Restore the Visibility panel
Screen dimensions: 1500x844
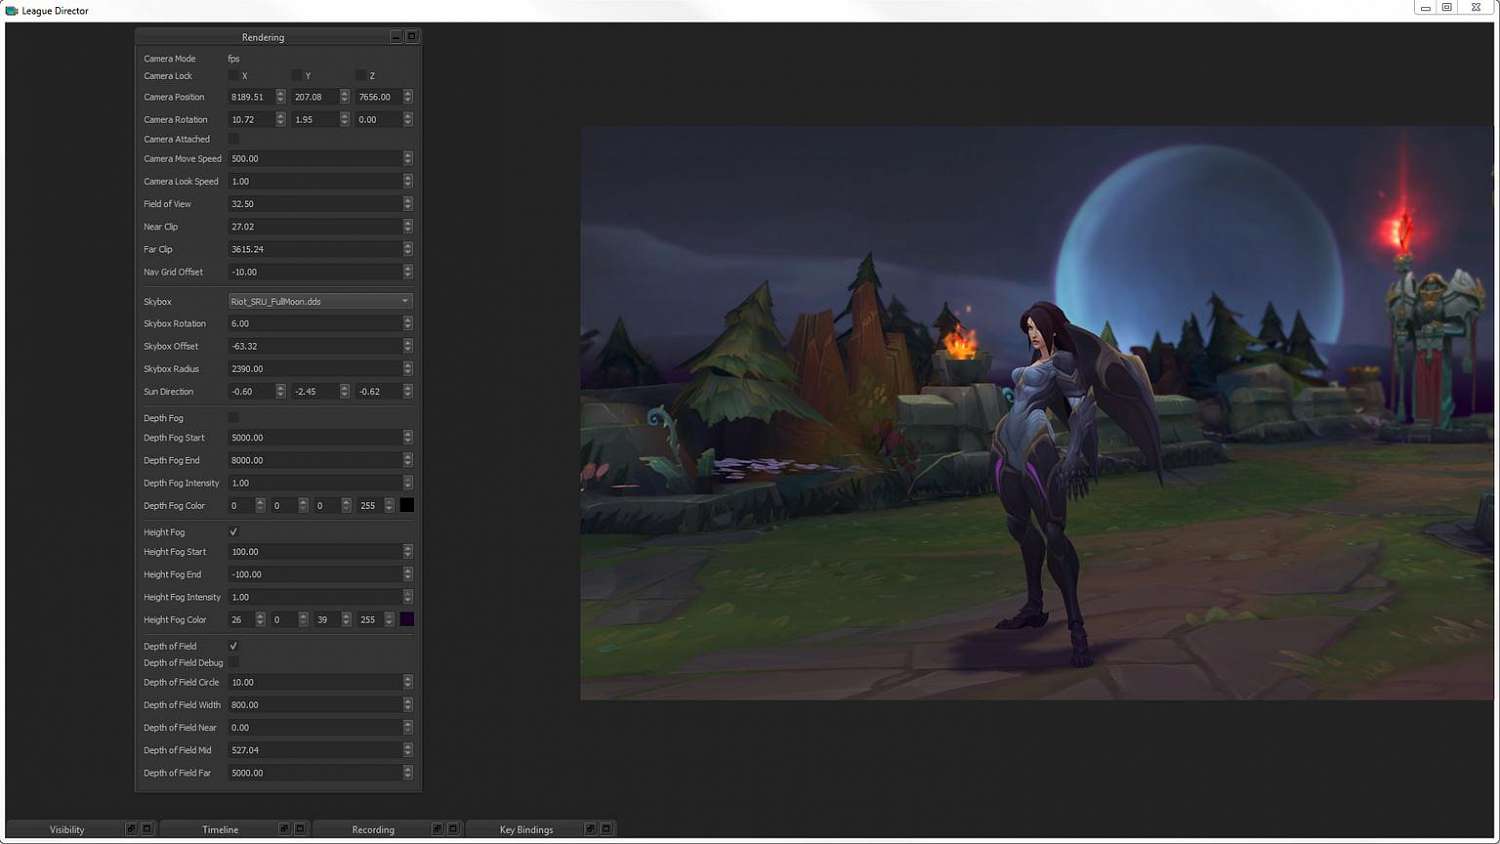click(131, 829)
